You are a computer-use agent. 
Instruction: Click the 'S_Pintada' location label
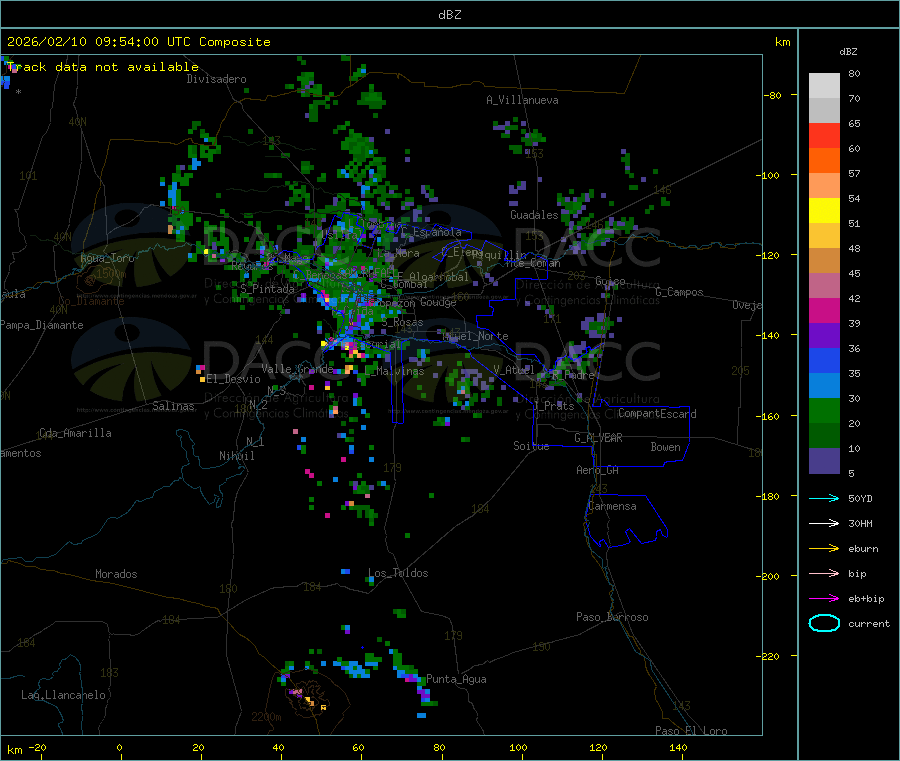(x=267, y=289)
